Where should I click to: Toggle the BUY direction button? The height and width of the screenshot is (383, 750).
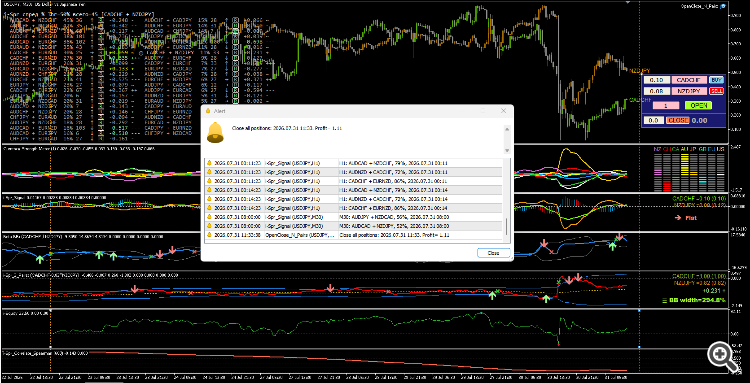point(716,80)
